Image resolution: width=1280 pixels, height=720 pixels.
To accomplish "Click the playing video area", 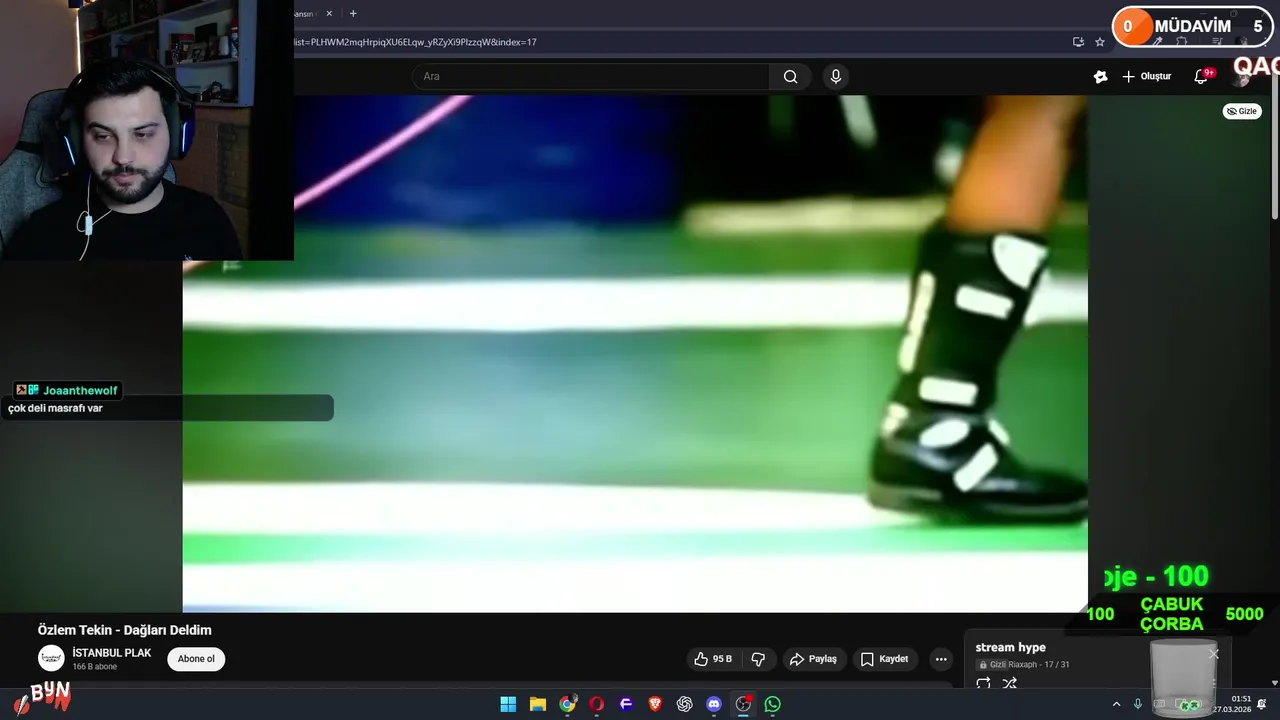I will 635,353.
